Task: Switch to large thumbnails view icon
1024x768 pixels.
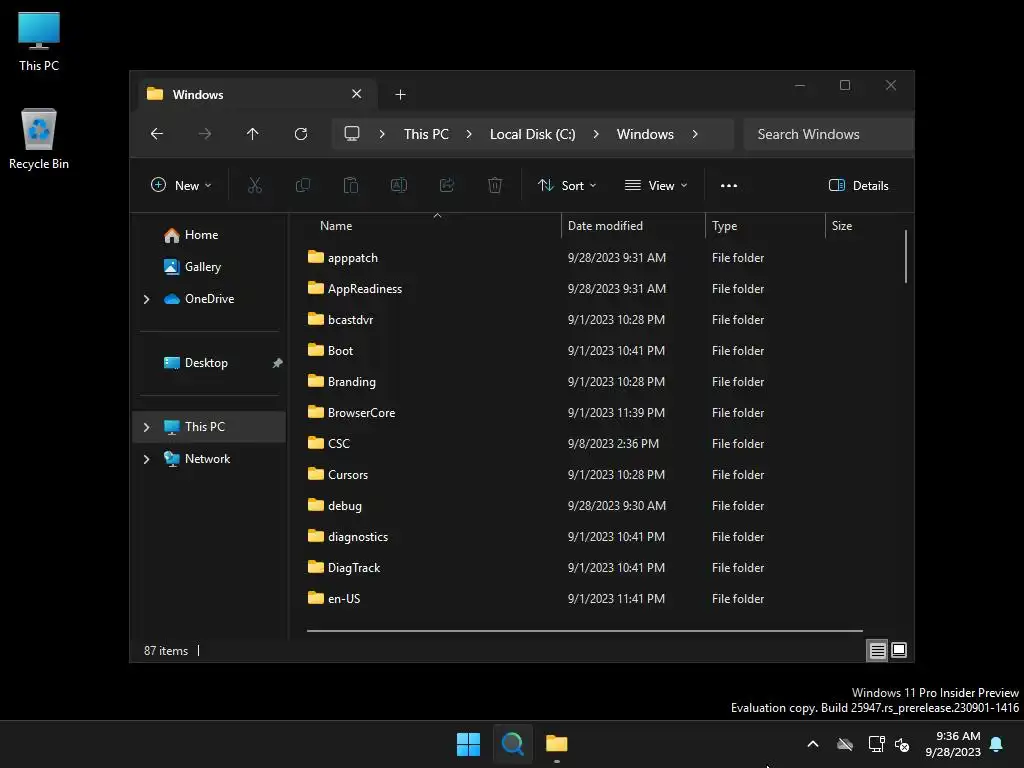Action: (x=899, y=650)
